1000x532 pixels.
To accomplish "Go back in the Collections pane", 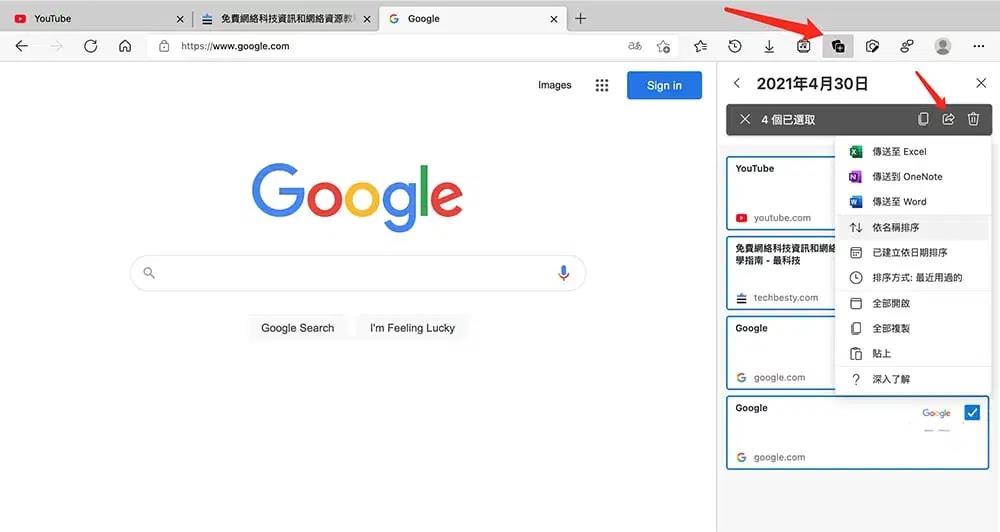I will (x=737, y=83).
